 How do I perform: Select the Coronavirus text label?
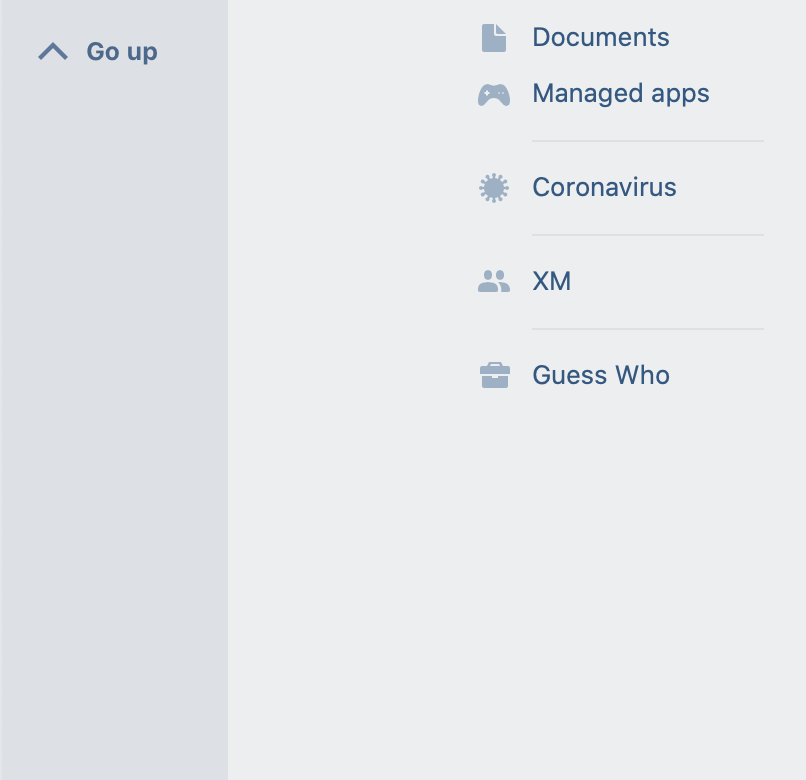[604, 187]
